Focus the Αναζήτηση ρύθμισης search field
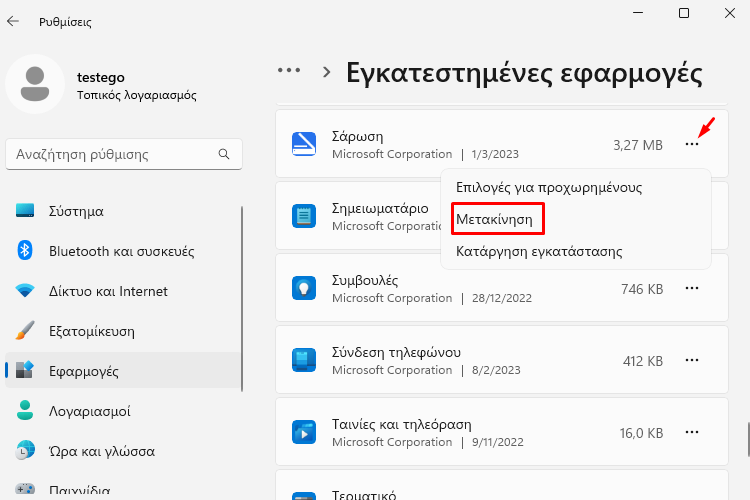Image resolution: width=750 pixels, height=500 pixels. tap(124, 154)
